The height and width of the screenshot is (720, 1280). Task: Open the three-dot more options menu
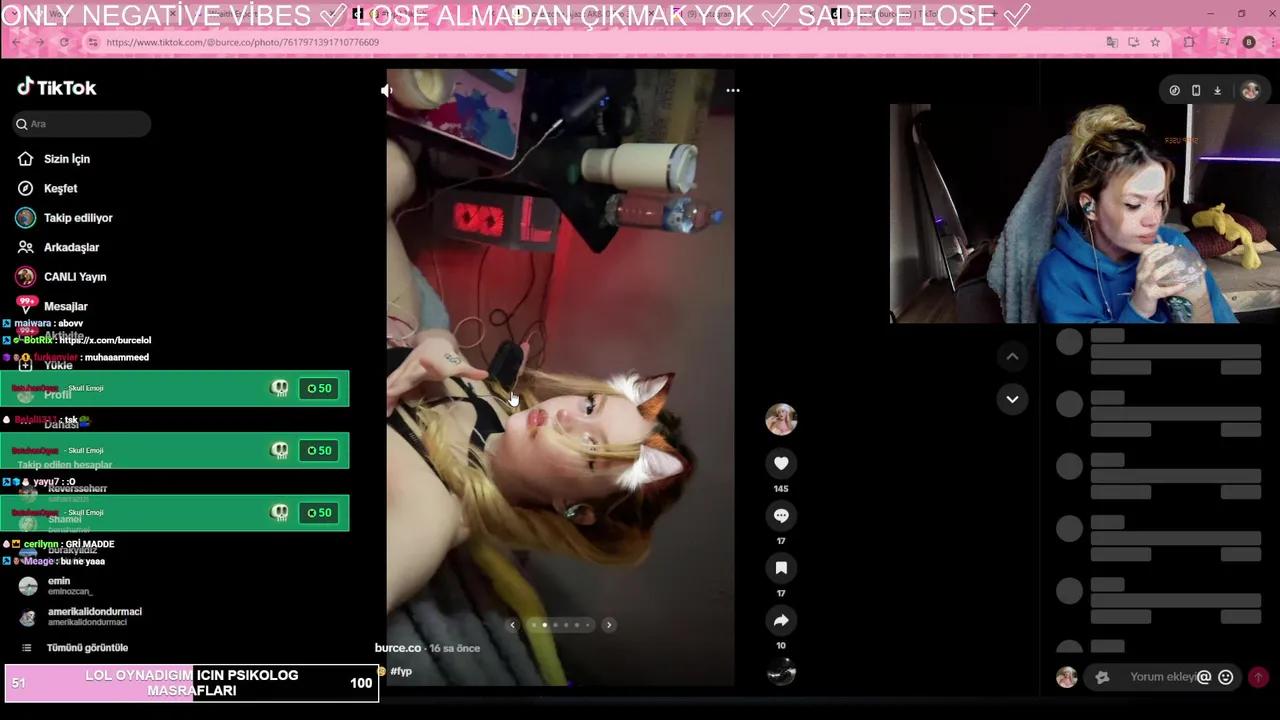click(733, 90)
